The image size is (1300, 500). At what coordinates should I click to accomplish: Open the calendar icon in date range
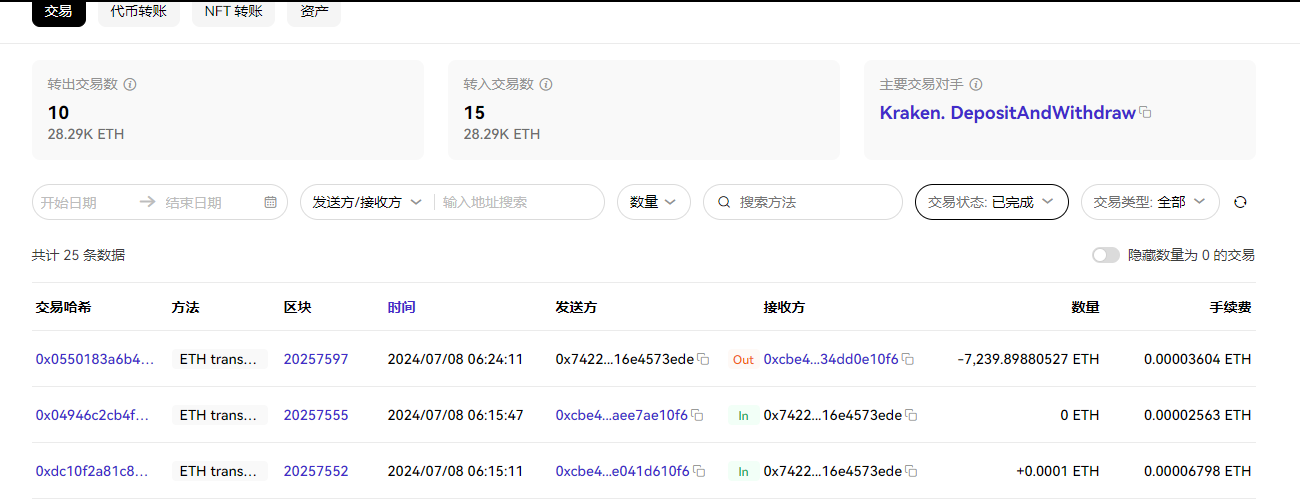[270, 202]
